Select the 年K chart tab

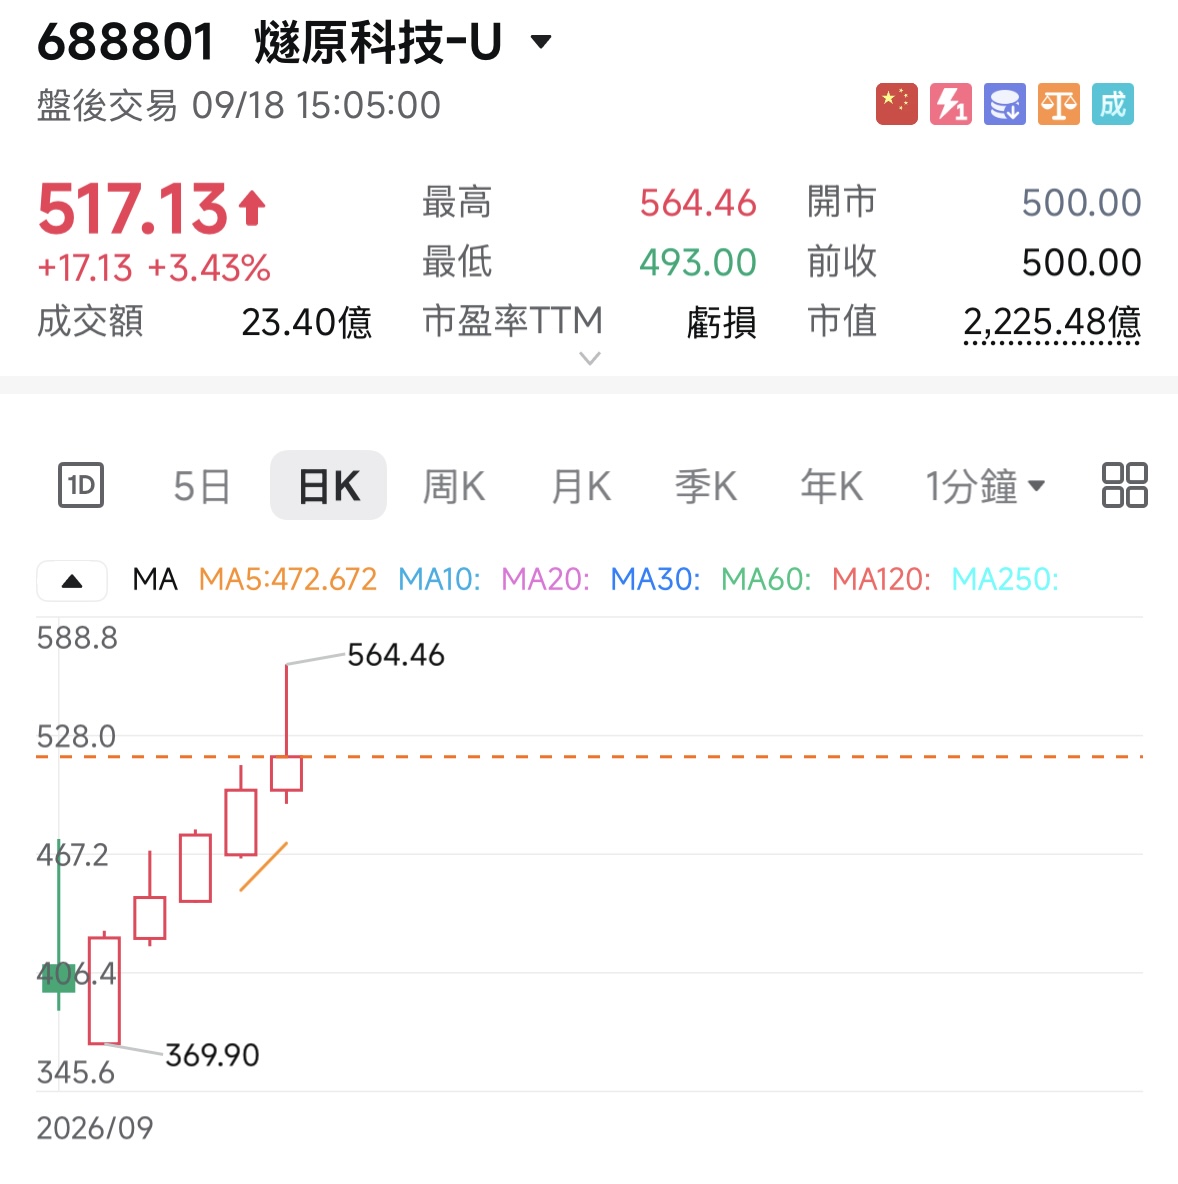(831, 486)
